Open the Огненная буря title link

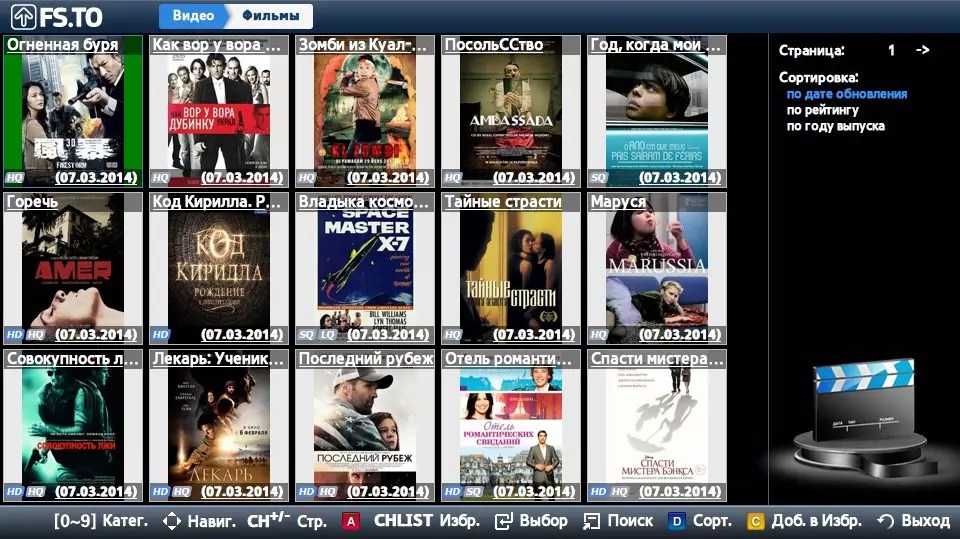62,45
